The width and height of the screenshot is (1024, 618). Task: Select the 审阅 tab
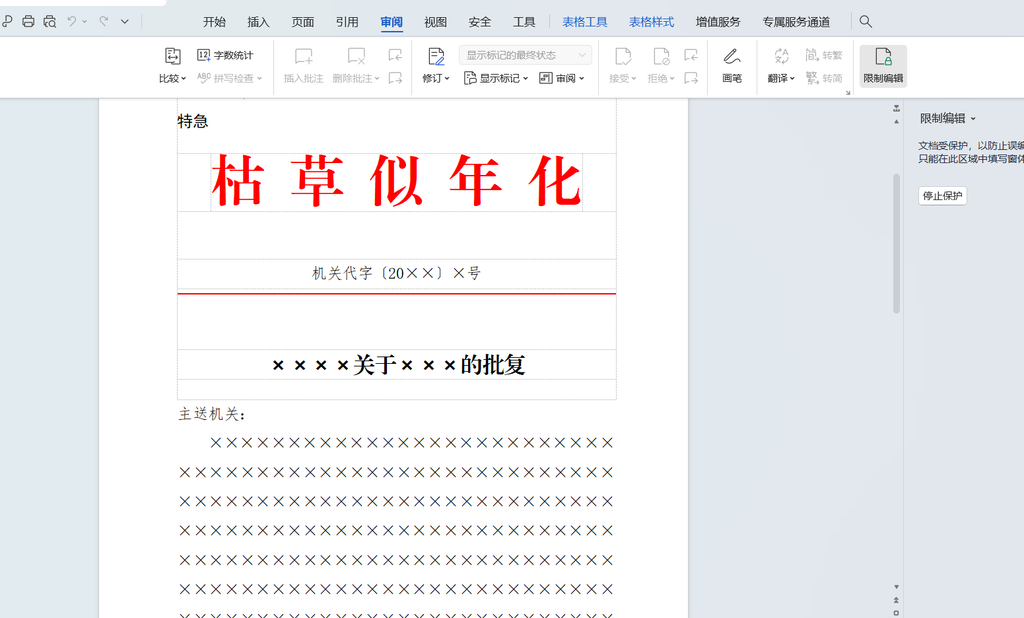(x=392, y=22)
